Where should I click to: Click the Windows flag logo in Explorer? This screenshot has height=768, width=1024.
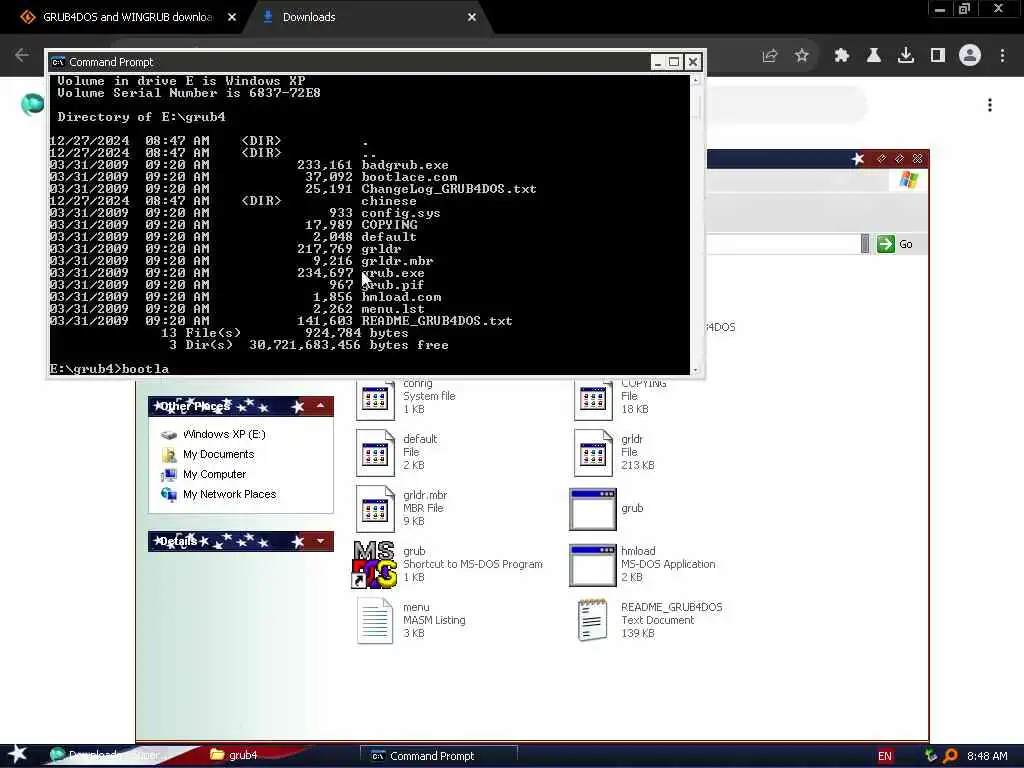click(x=908, y=180)
